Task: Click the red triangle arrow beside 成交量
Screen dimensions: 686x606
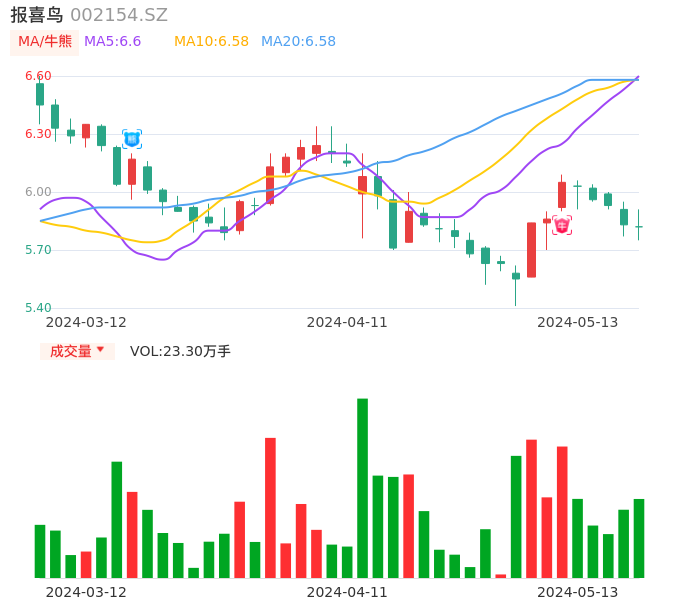Action: [x=100, y=350]
